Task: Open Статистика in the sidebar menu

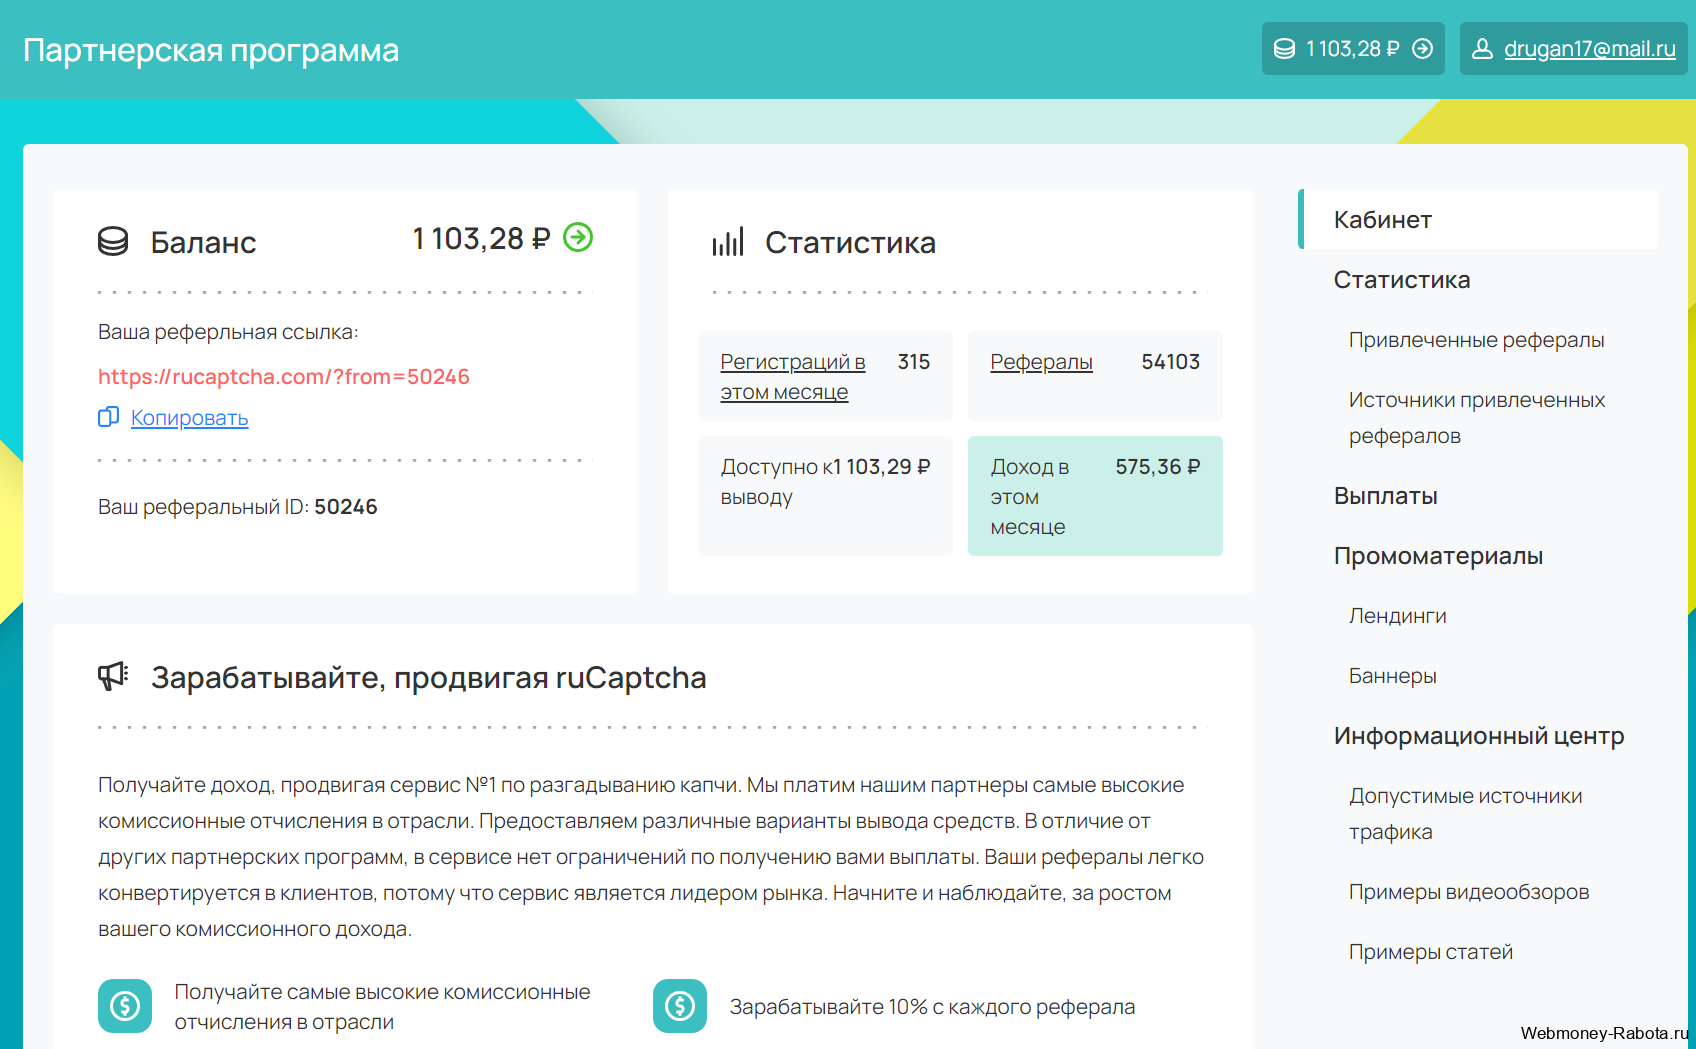Action: [1401, 280]
